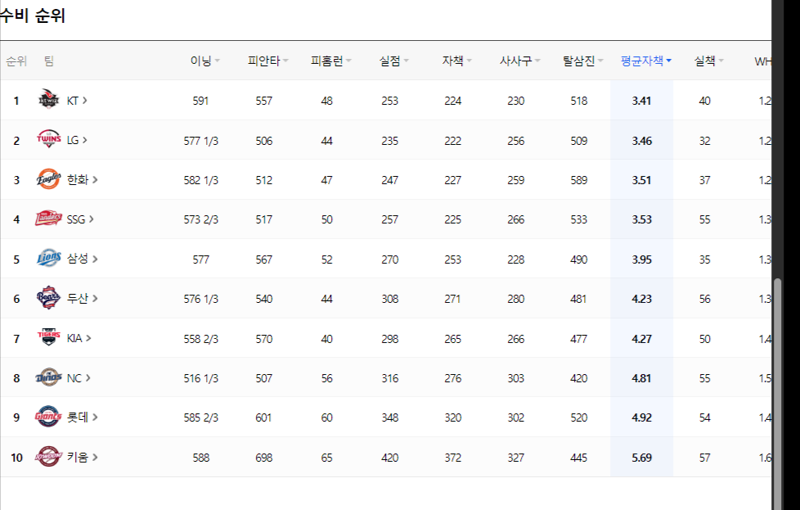Click 한화's 평균자책 value 3.51
The image size is (800, 510).
coord(641,180)
